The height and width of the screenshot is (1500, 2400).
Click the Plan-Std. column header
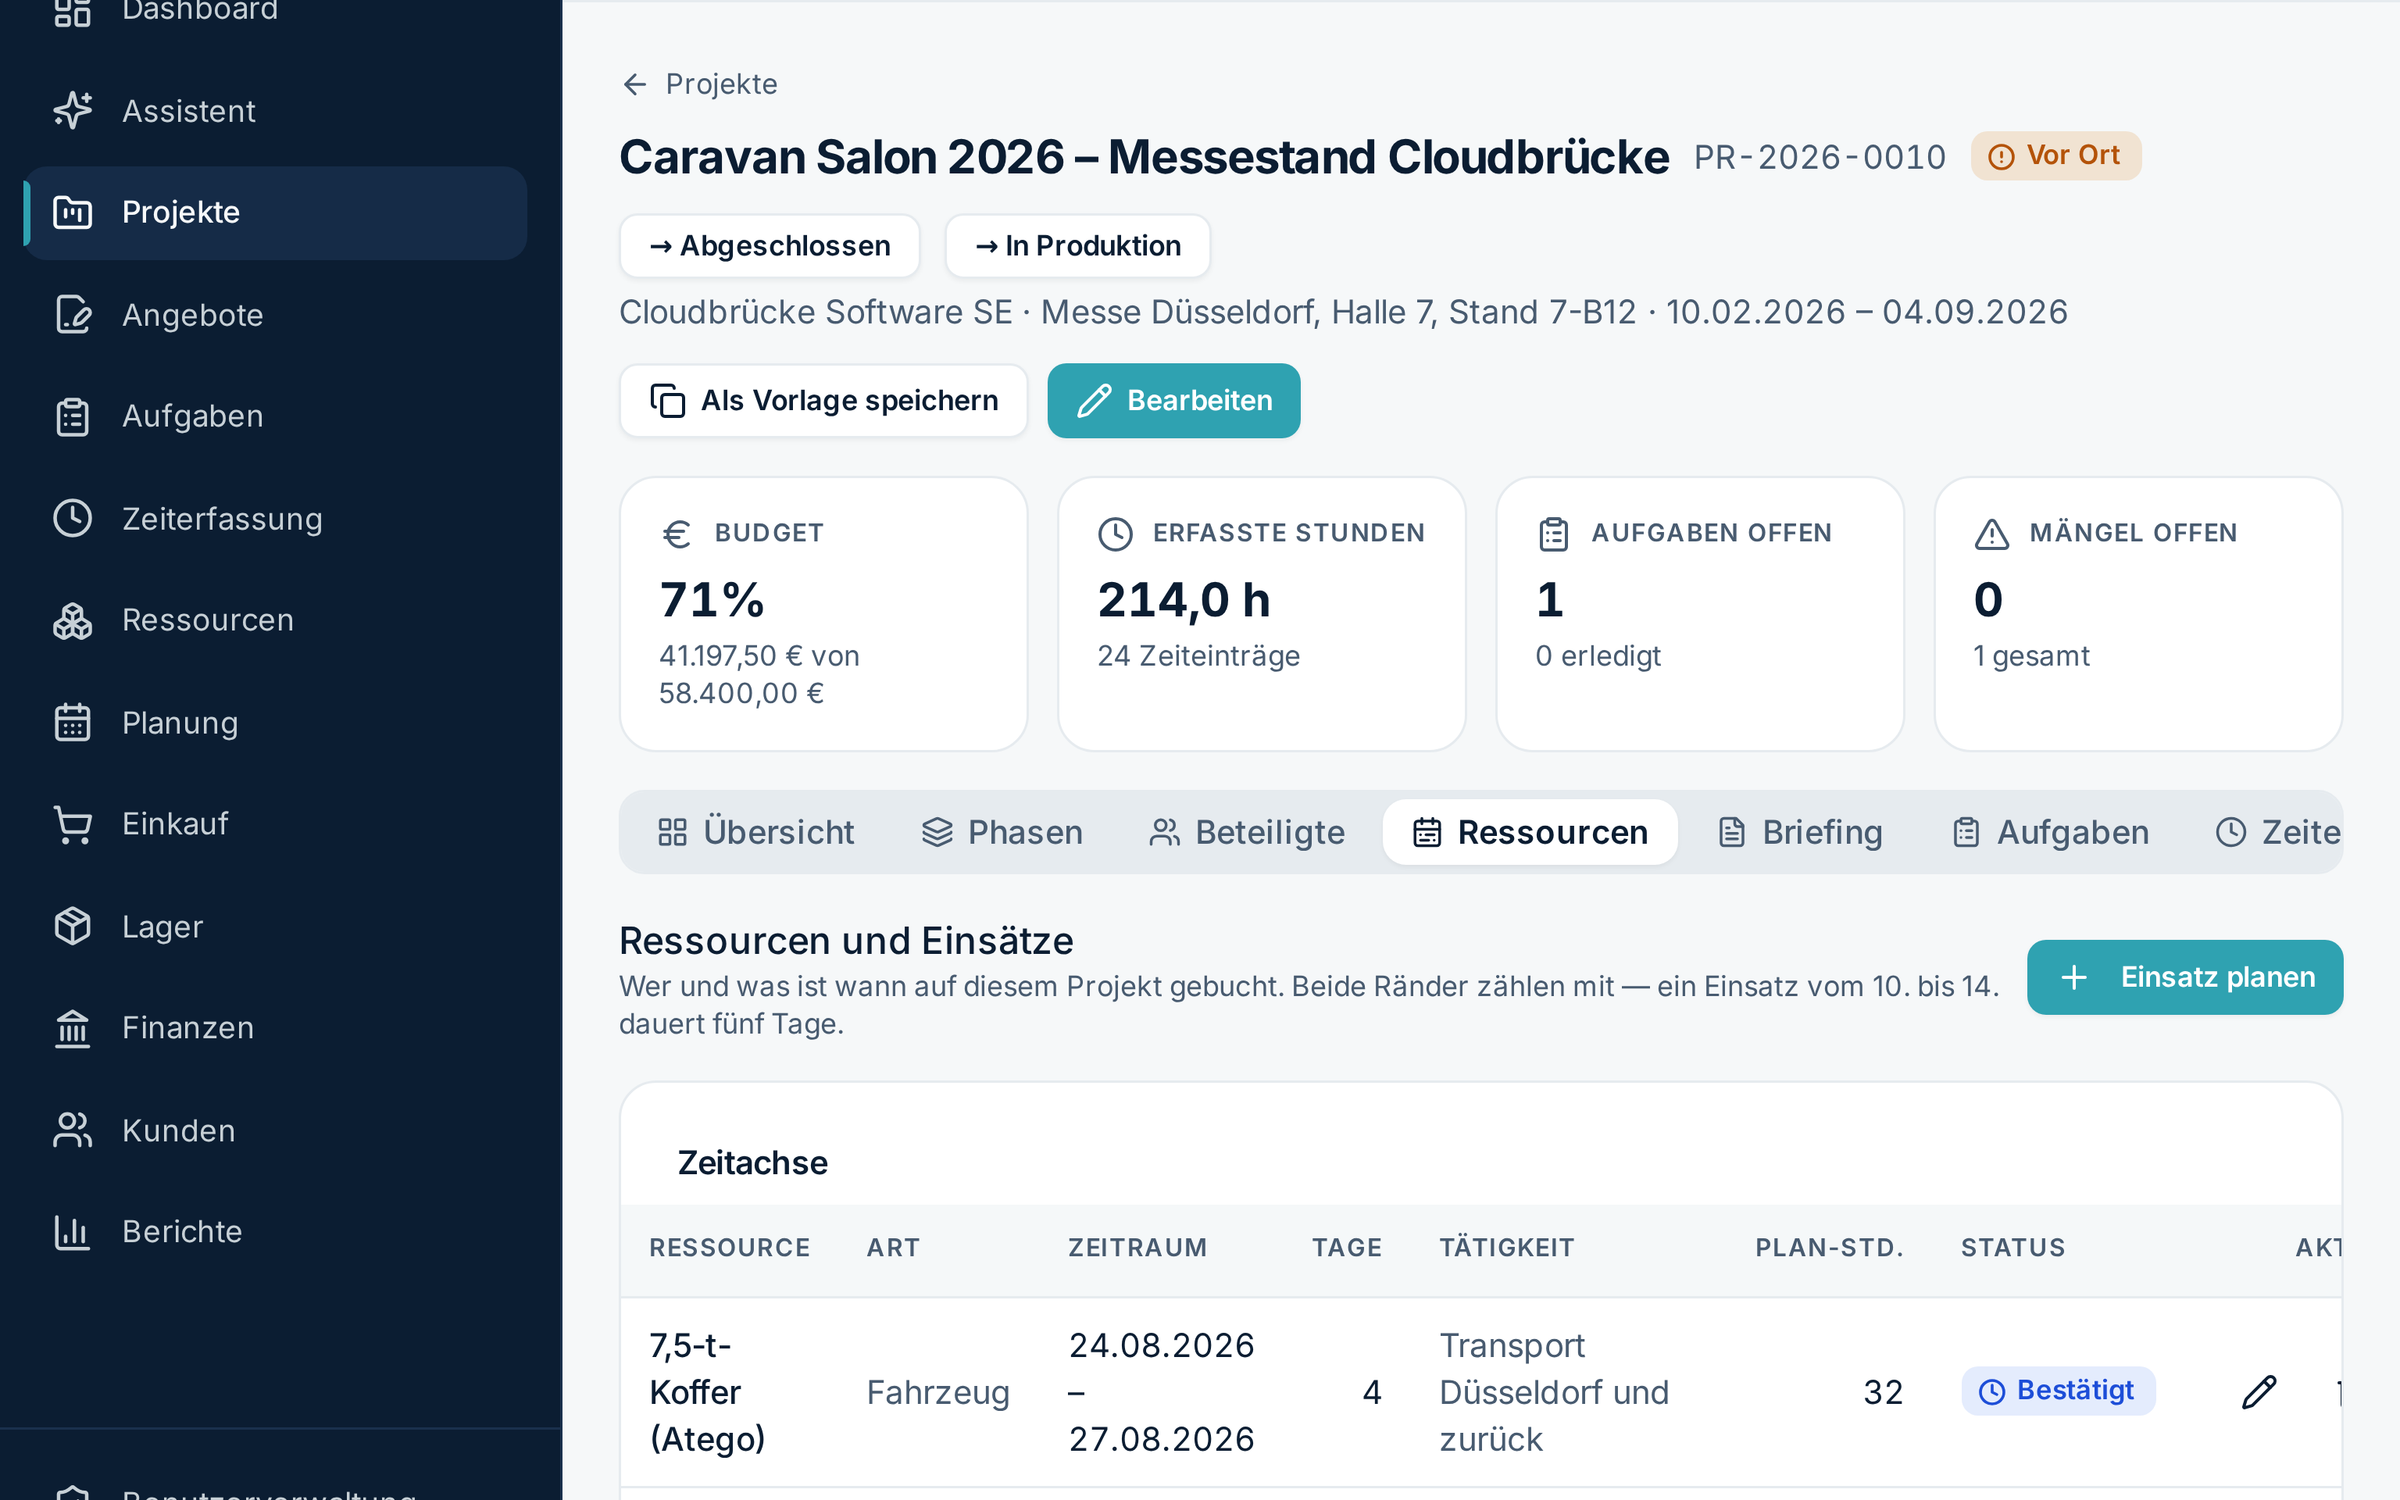click(x=1829, y=1247)
